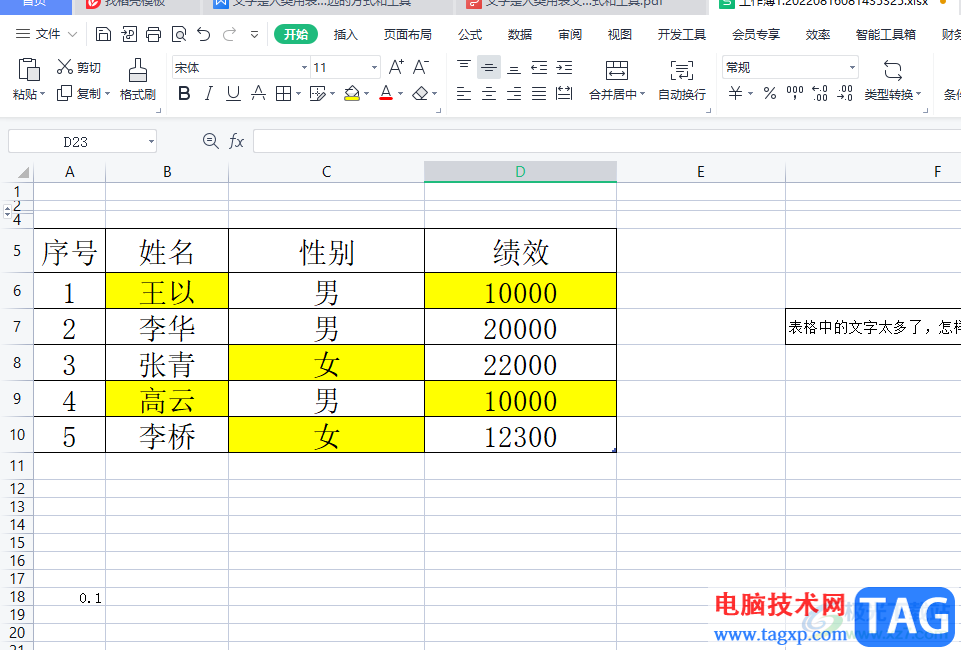Decrease font size with A- icon
The width and height of the screenshot is (961, 650).
point(421,67)
